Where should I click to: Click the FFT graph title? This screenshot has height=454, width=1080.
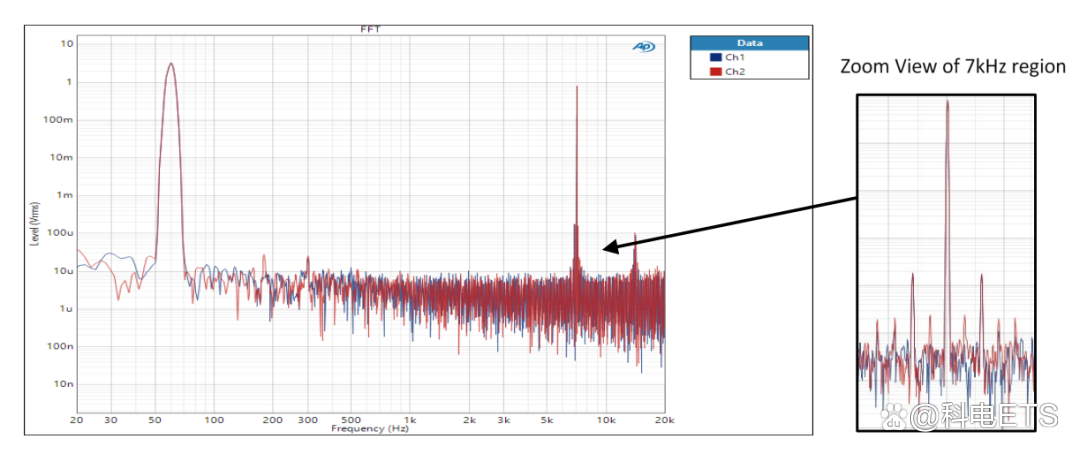pyautogui.click(x=370, y=30)
